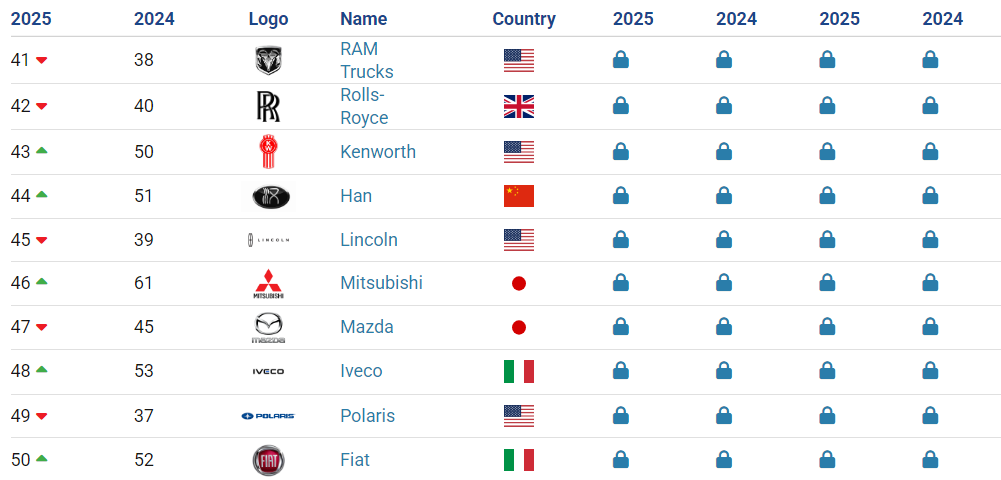Open the Polaris brand link
Screen dimensions: 1001x480
click(368, 416)
